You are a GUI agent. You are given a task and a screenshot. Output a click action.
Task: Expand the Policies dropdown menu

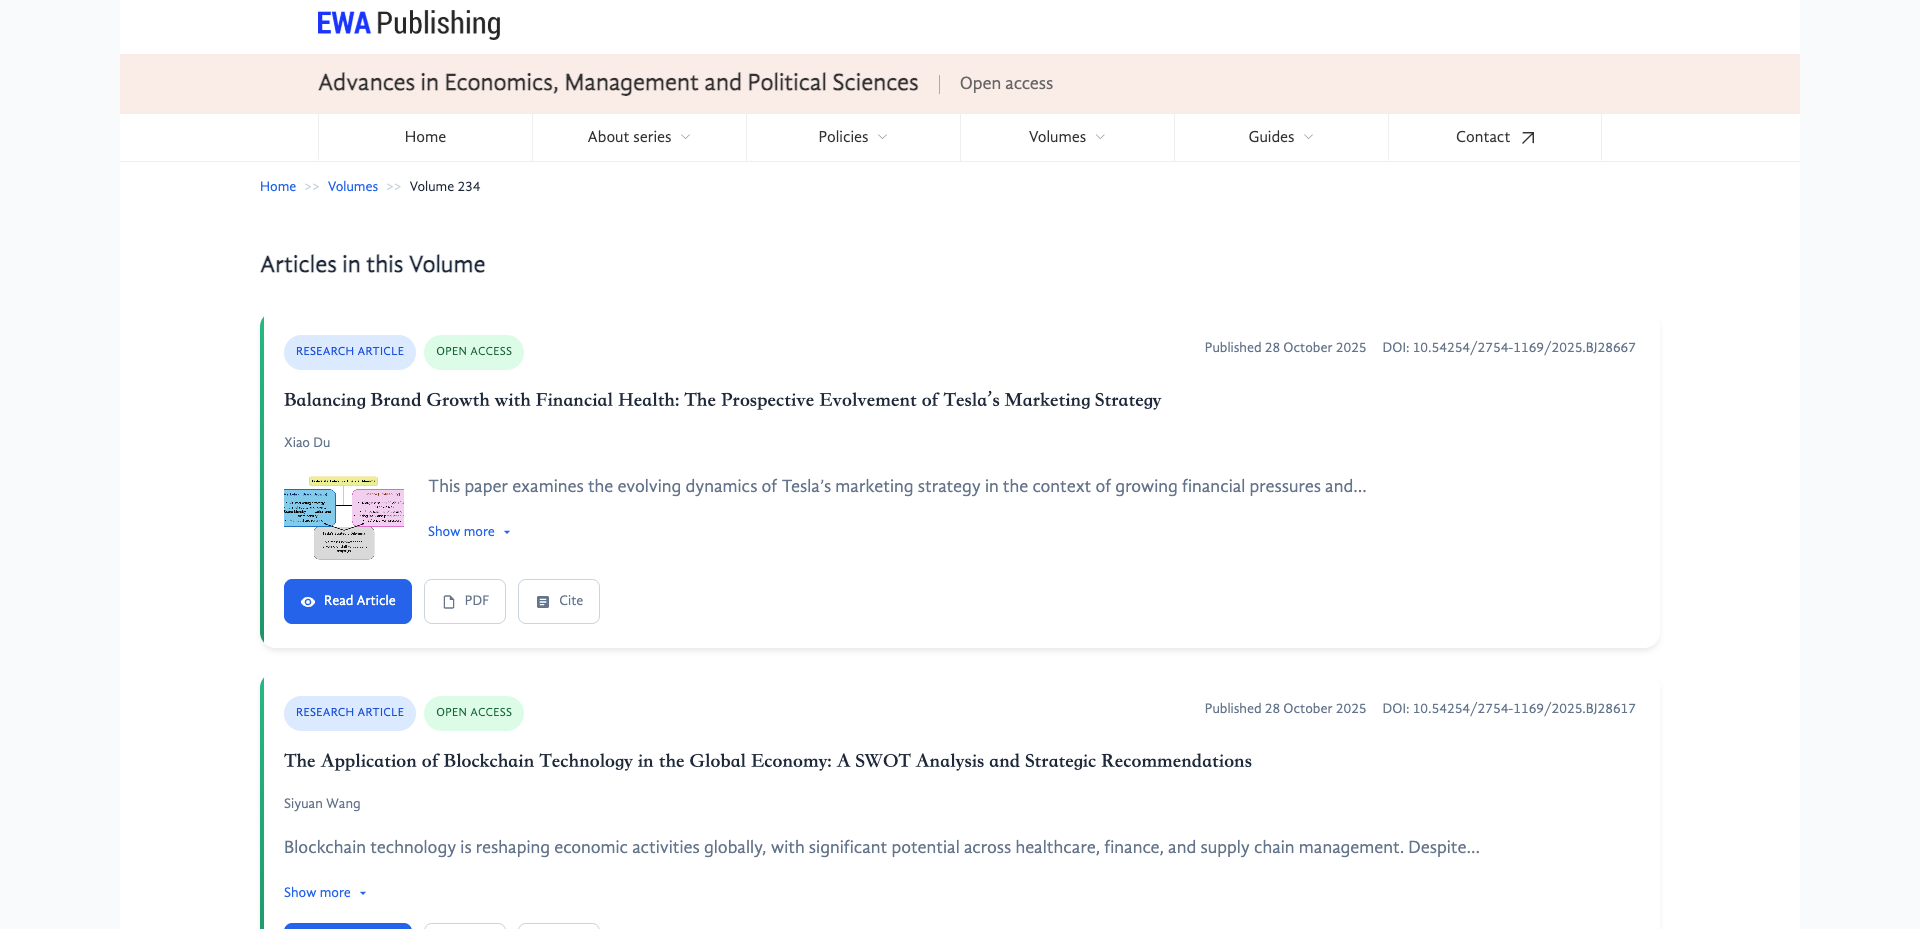pos(853,137)
